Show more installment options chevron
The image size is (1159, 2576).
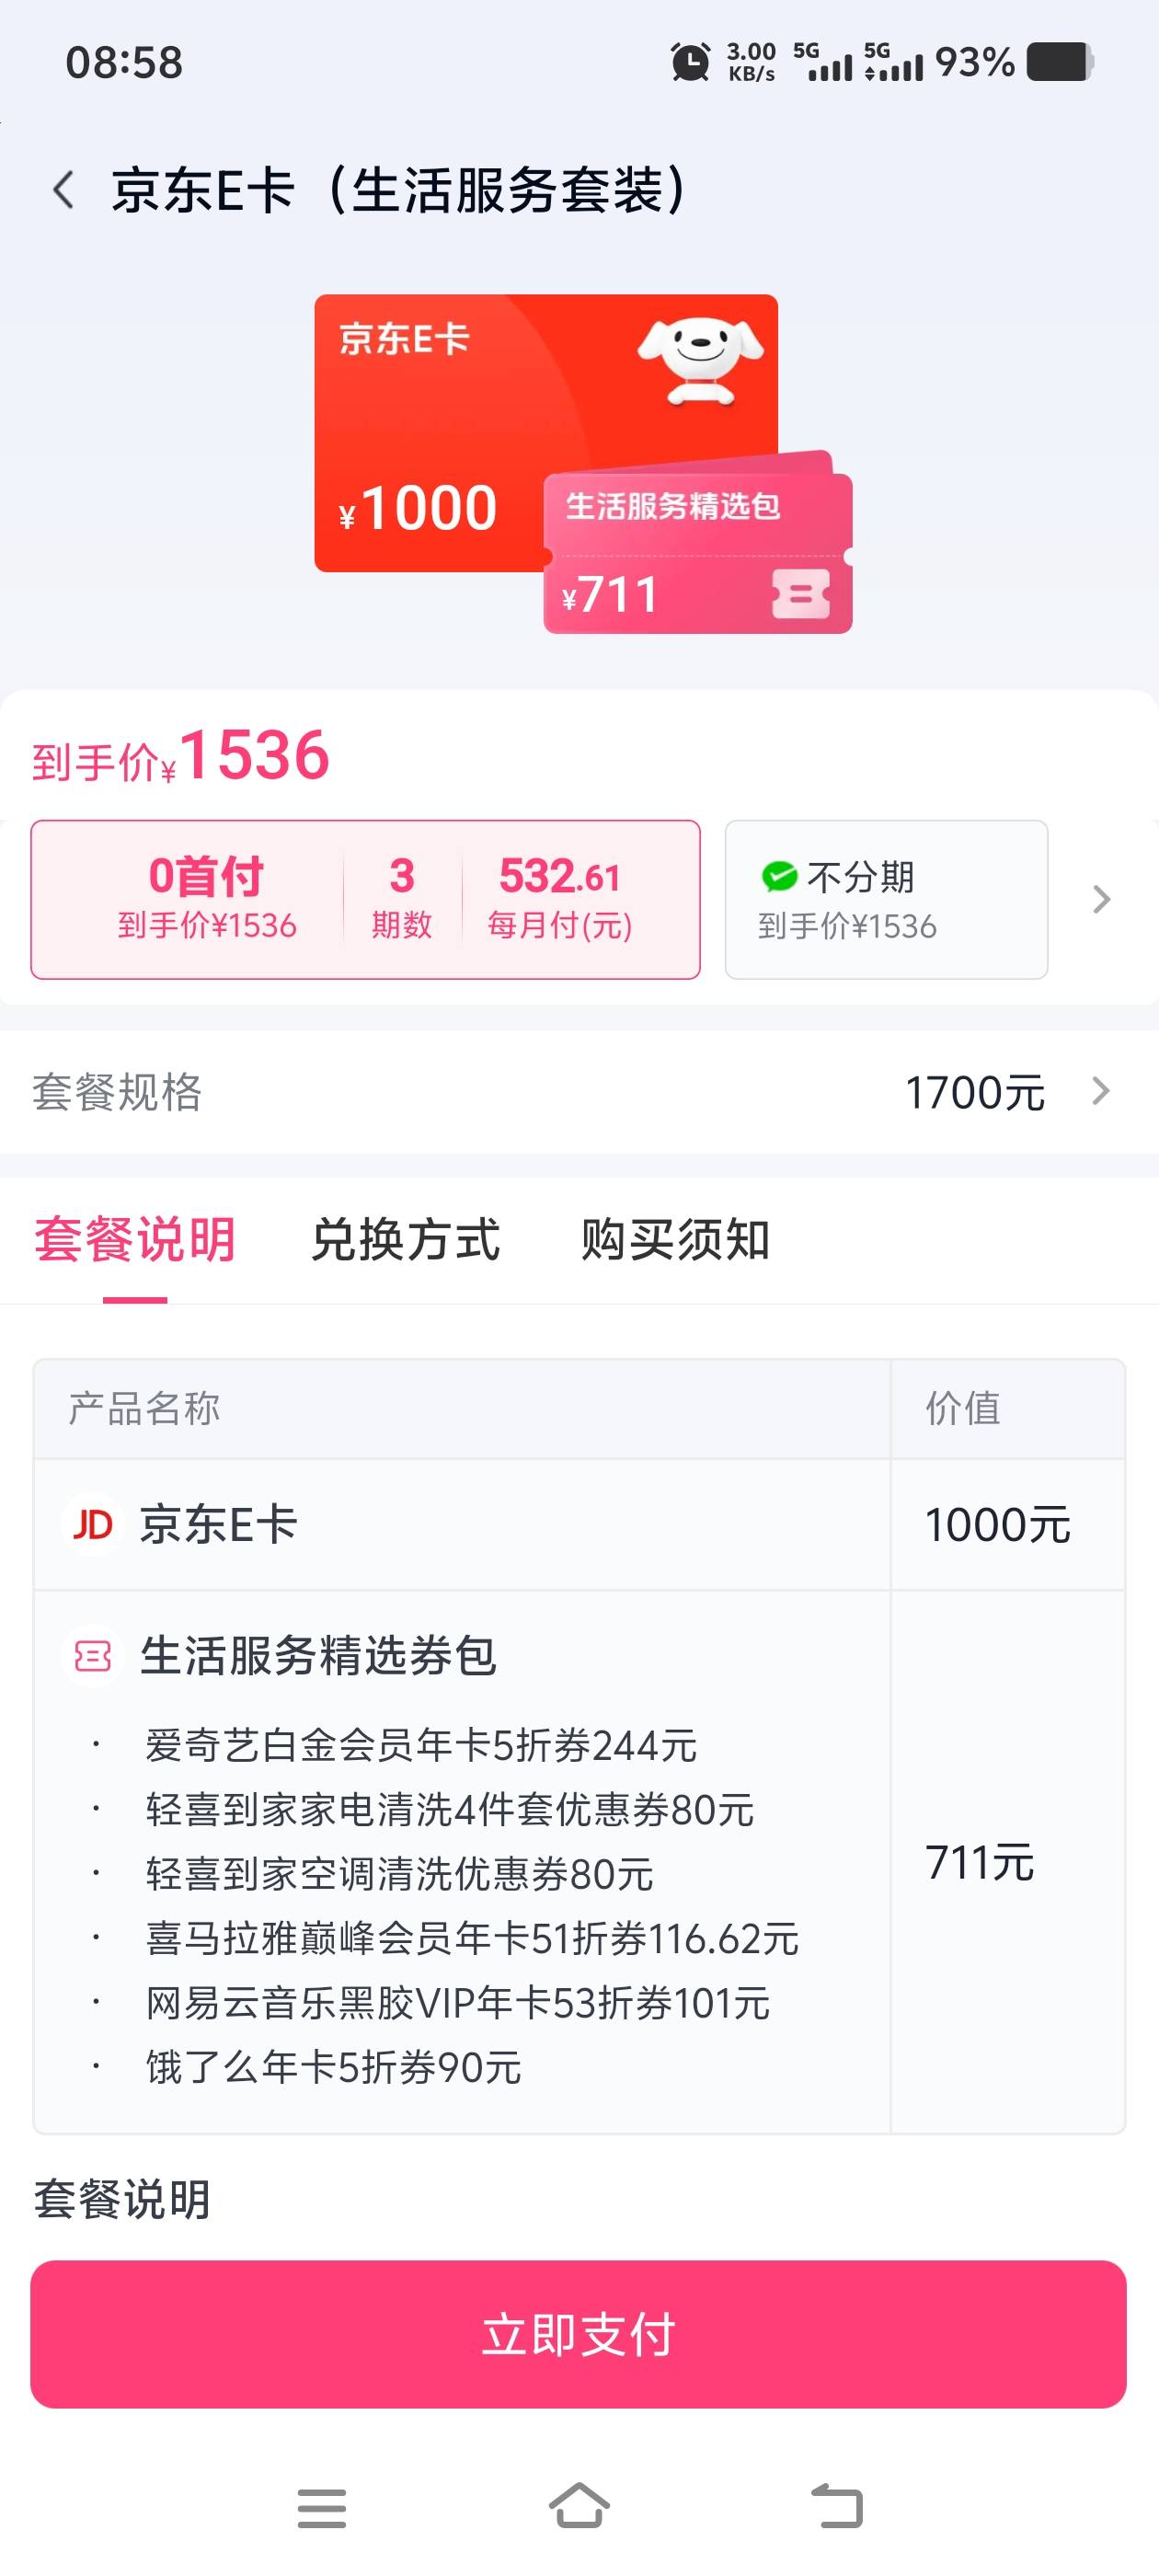tap(1101, 899)
